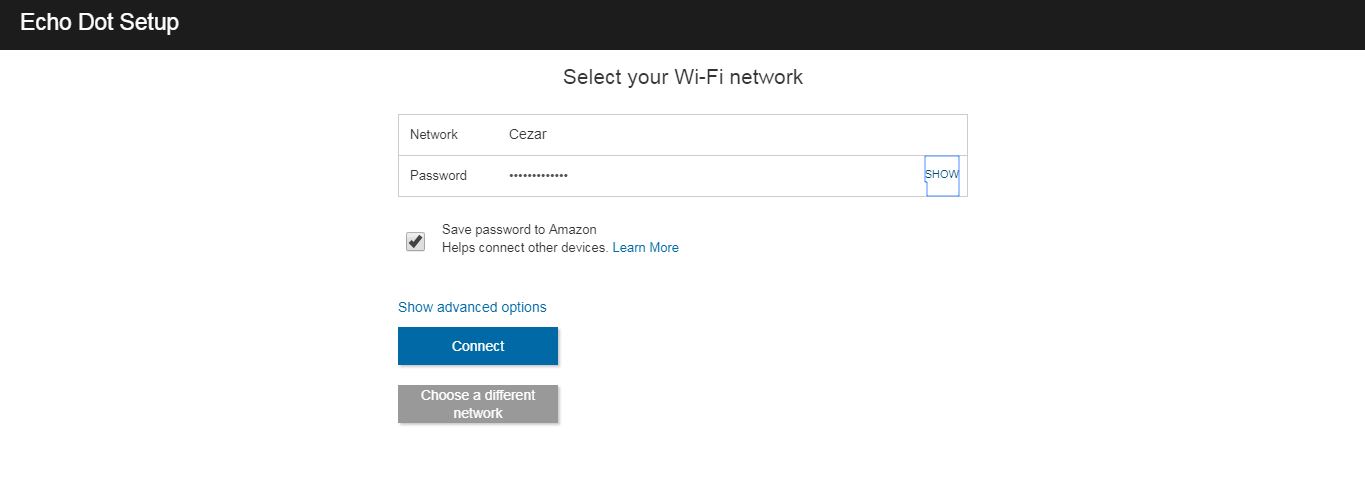
Task: Open the Learn More link
Action: [645, 247]
